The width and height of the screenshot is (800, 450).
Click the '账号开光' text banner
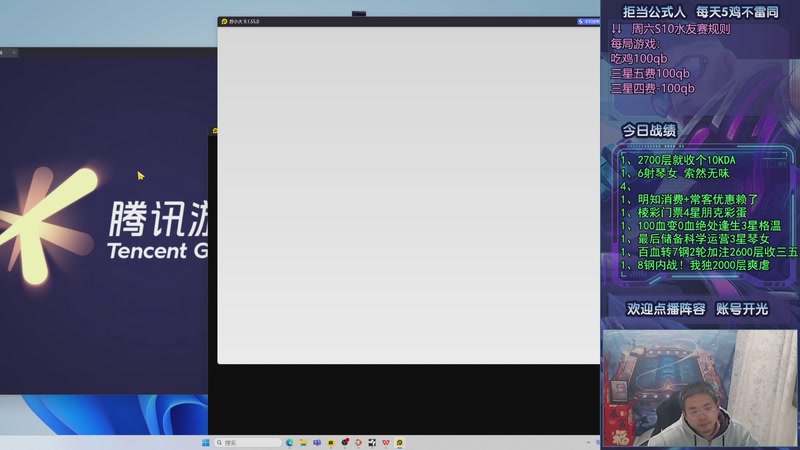(742, 309)
